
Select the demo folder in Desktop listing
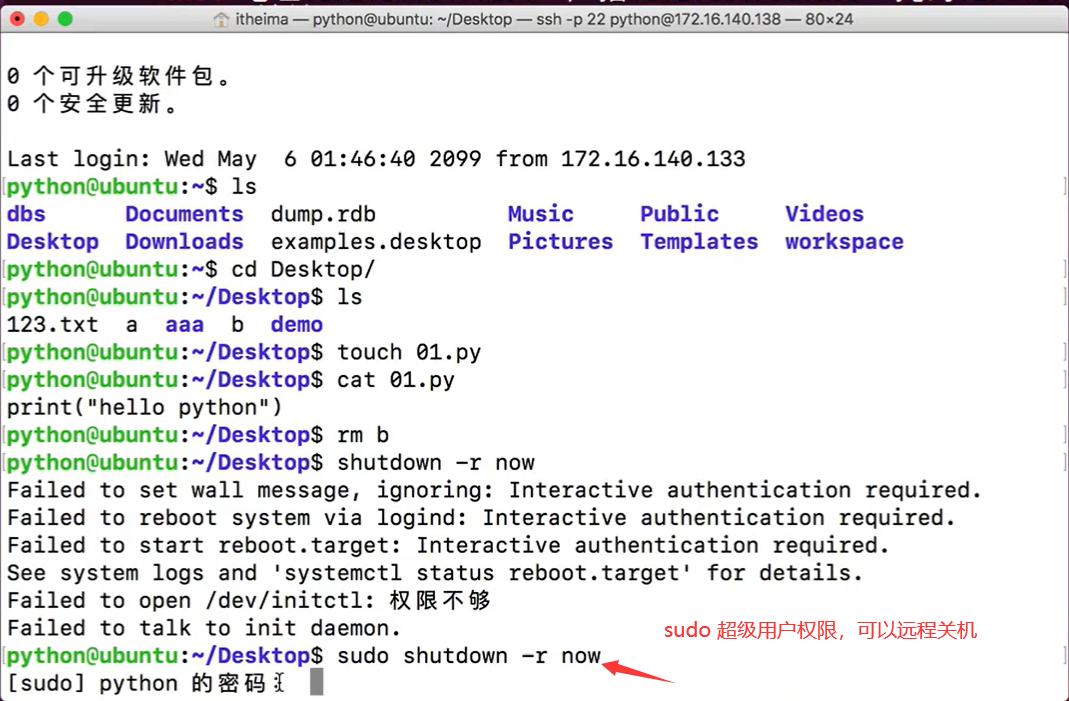(x=296, y=324)
